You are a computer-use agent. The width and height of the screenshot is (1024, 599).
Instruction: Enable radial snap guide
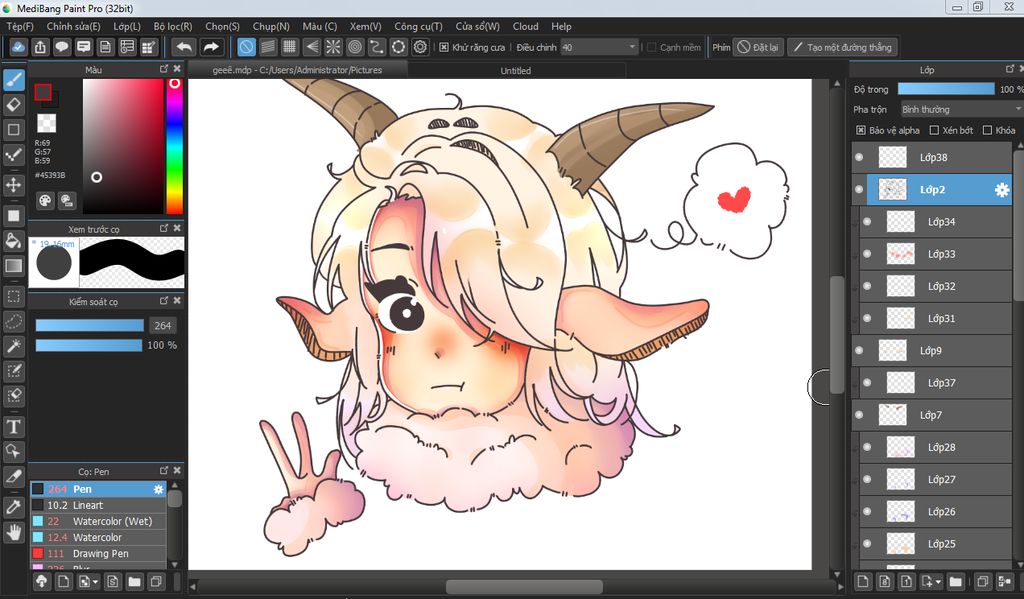[x=333, y=47]
